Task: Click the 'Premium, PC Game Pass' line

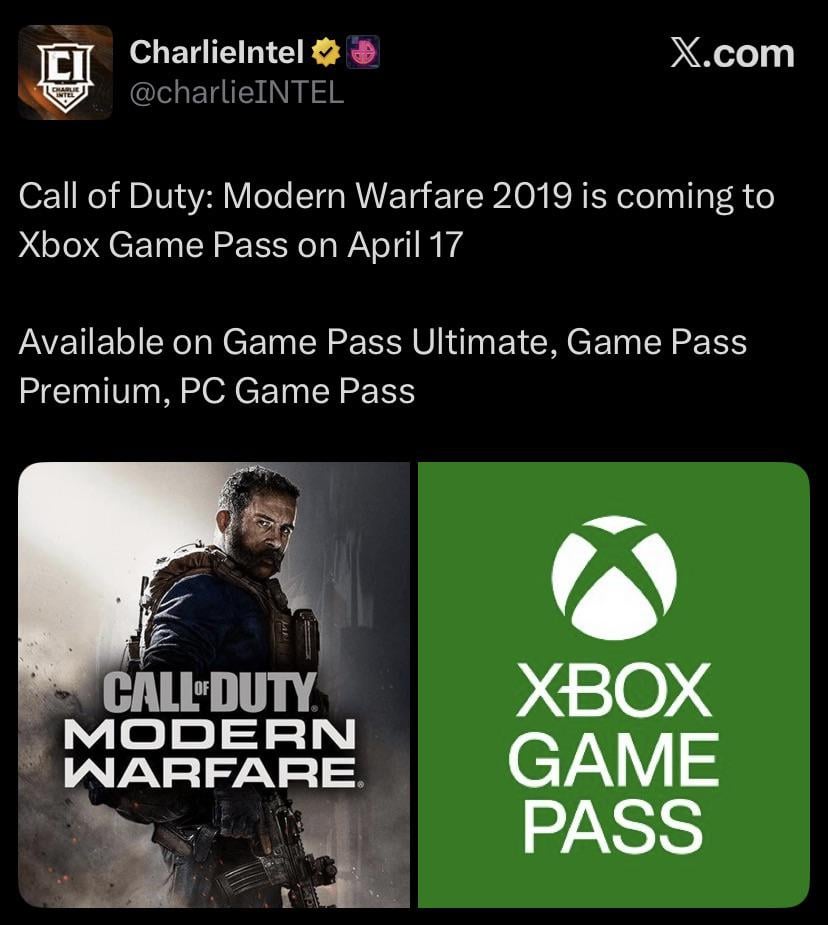Action: pos(217,391)
